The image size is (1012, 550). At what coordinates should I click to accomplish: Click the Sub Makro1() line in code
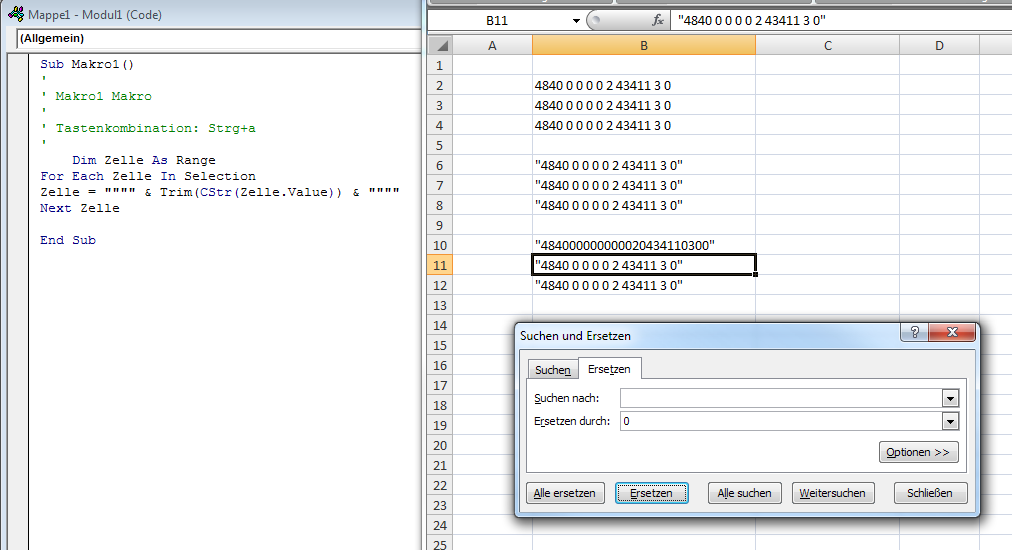[x=87, y=64]
